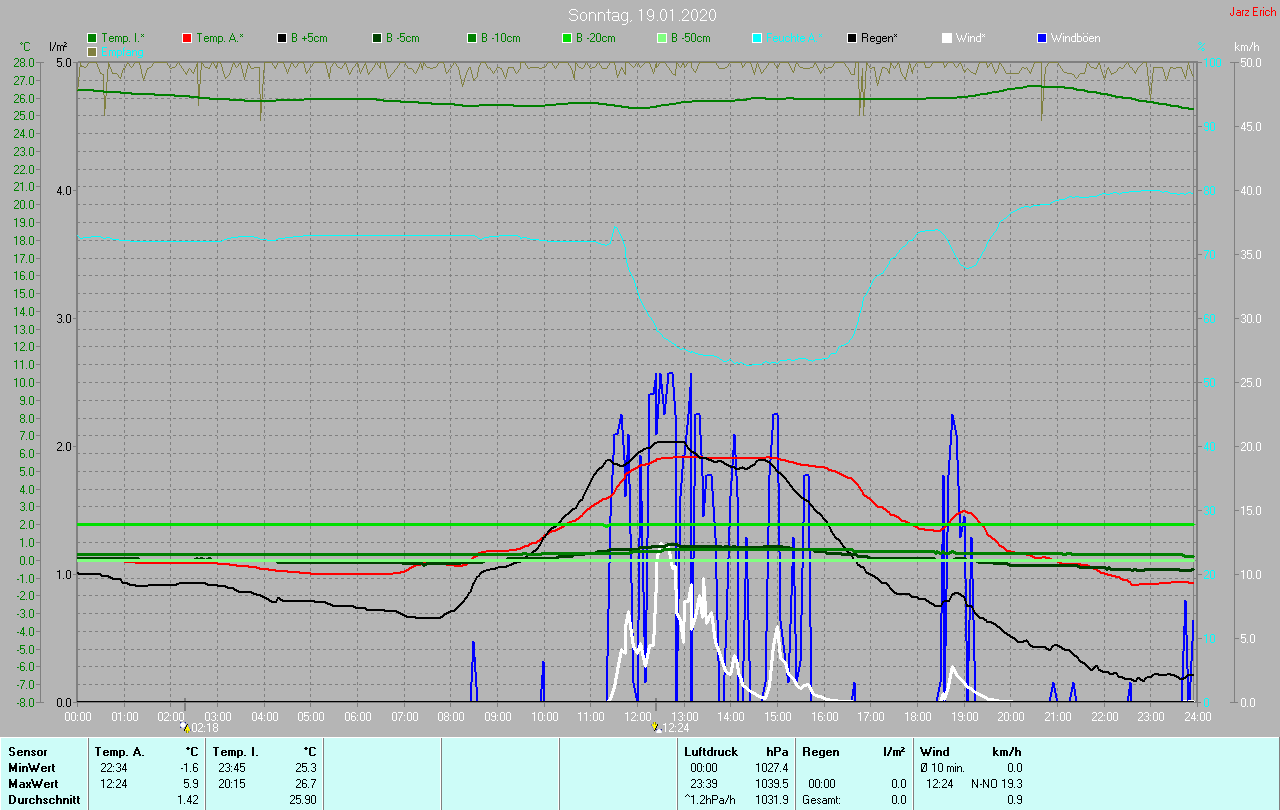This screenshot has width=1280, height=810.
Task: Click the marker icon at 12:24
Action: (x=655, y=727)
